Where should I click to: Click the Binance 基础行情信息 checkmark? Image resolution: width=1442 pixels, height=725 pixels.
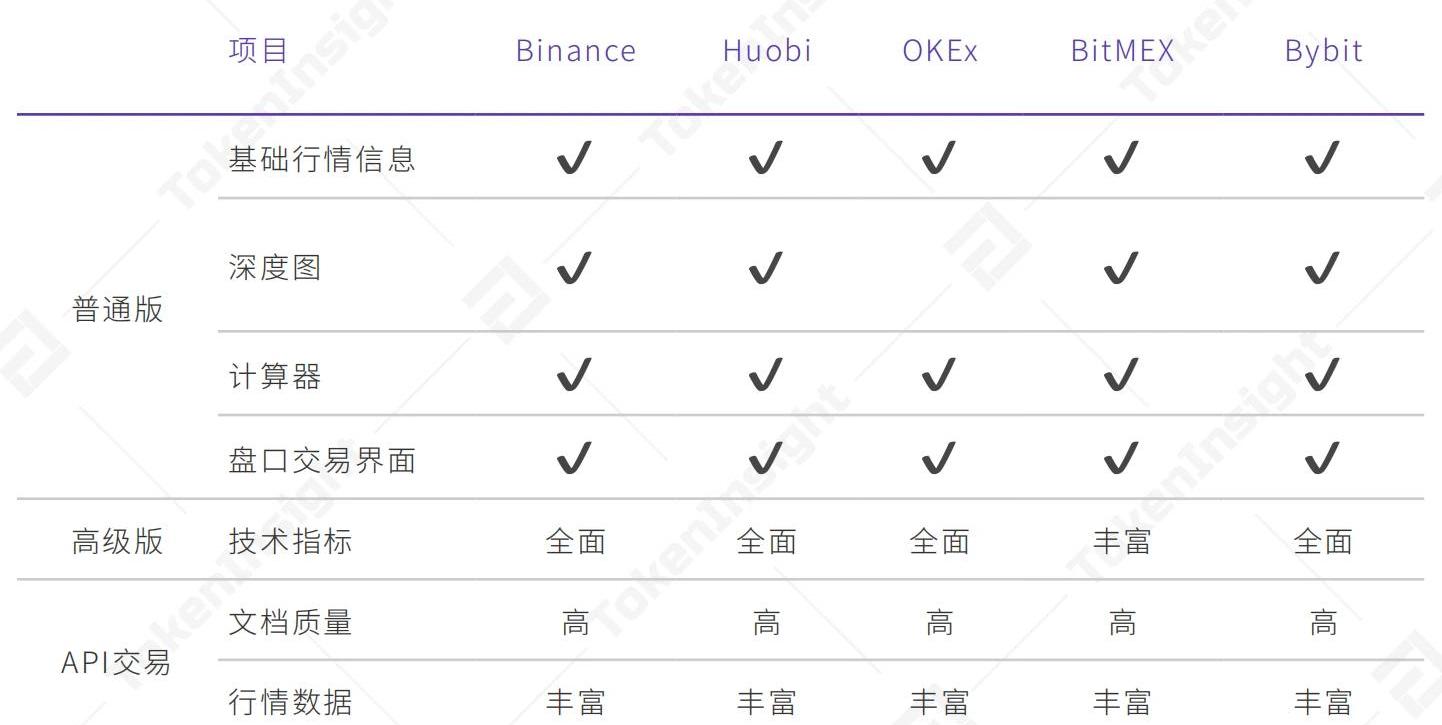click(574, 158)
